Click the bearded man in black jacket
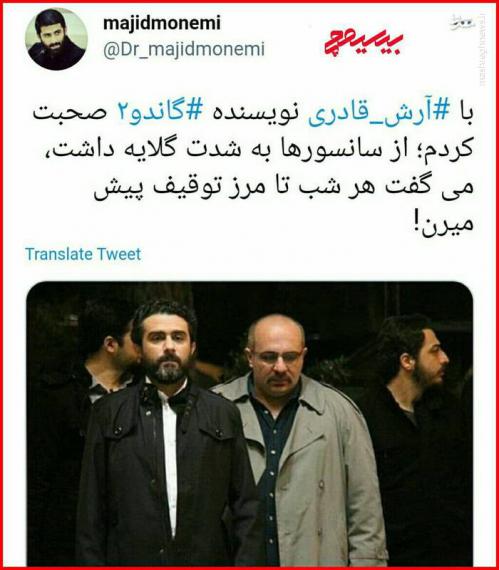499x570 pixels. 165,436
